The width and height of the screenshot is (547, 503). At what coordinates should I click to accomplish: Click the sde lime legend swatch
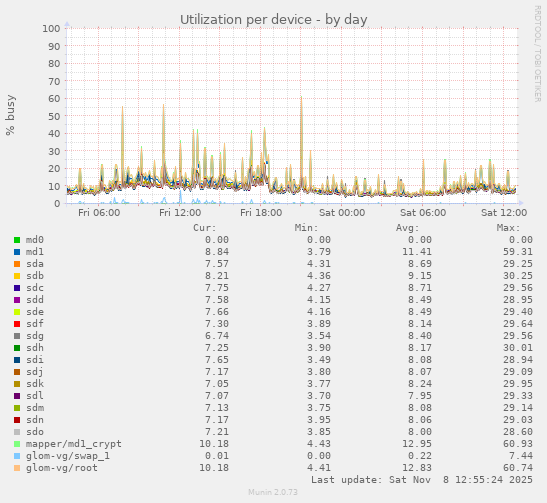(17, 312)
